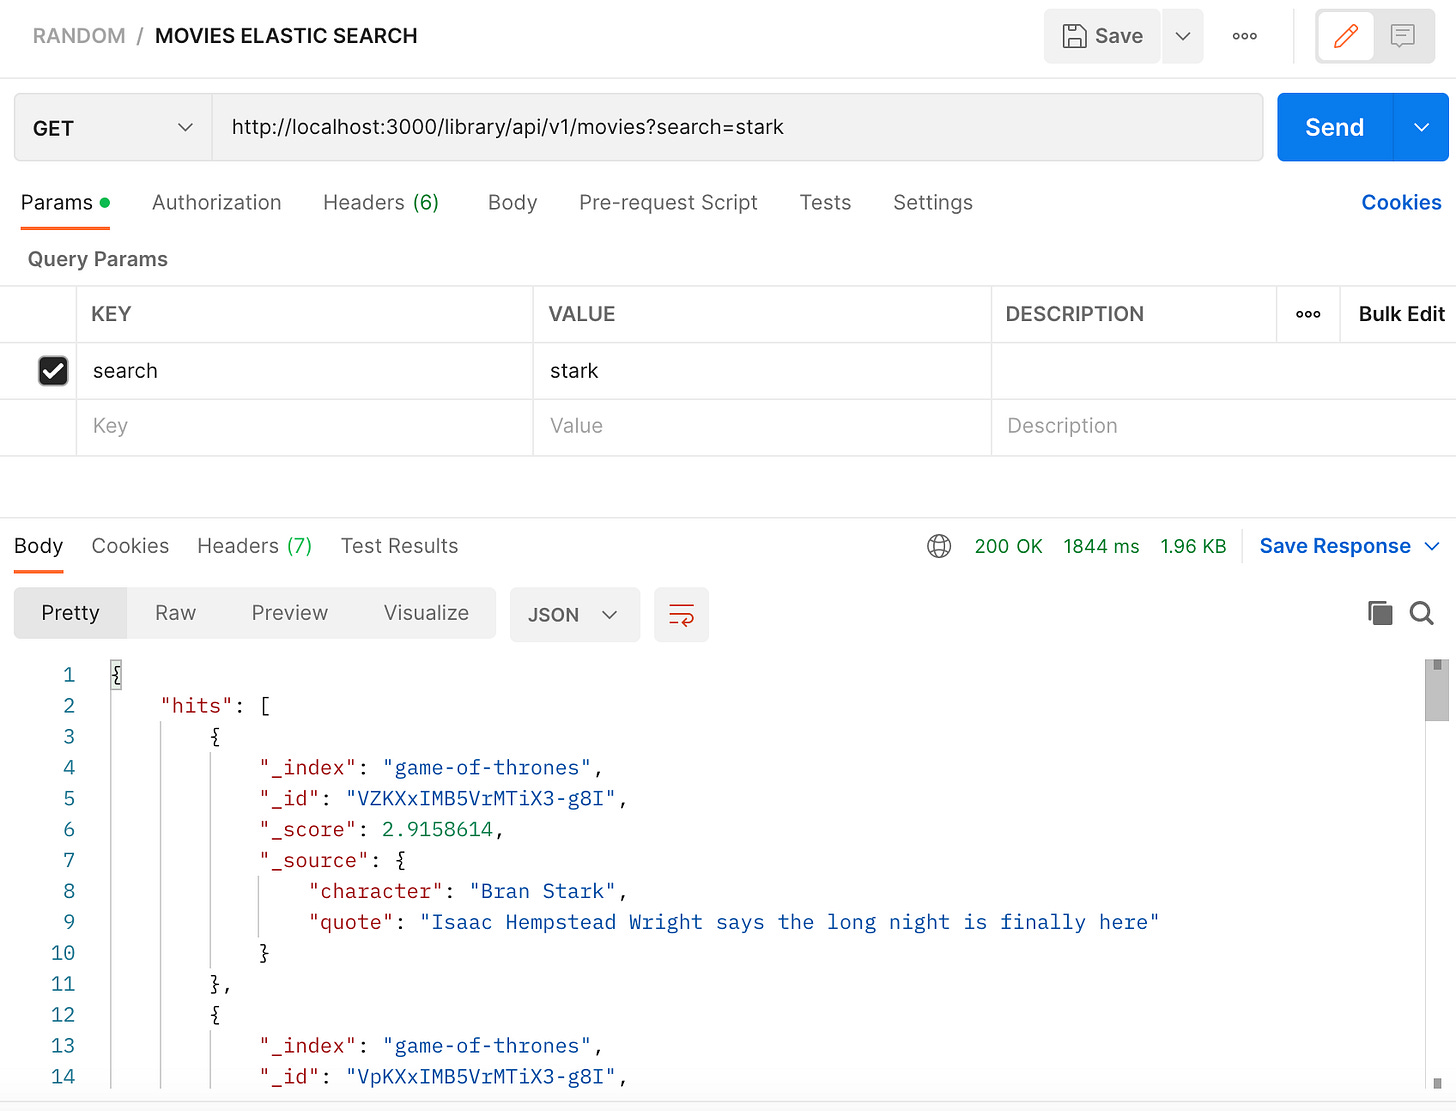Viewport: 1456px width, 1111px height.
Task: Open the Params tab
Action: (65, 203)
